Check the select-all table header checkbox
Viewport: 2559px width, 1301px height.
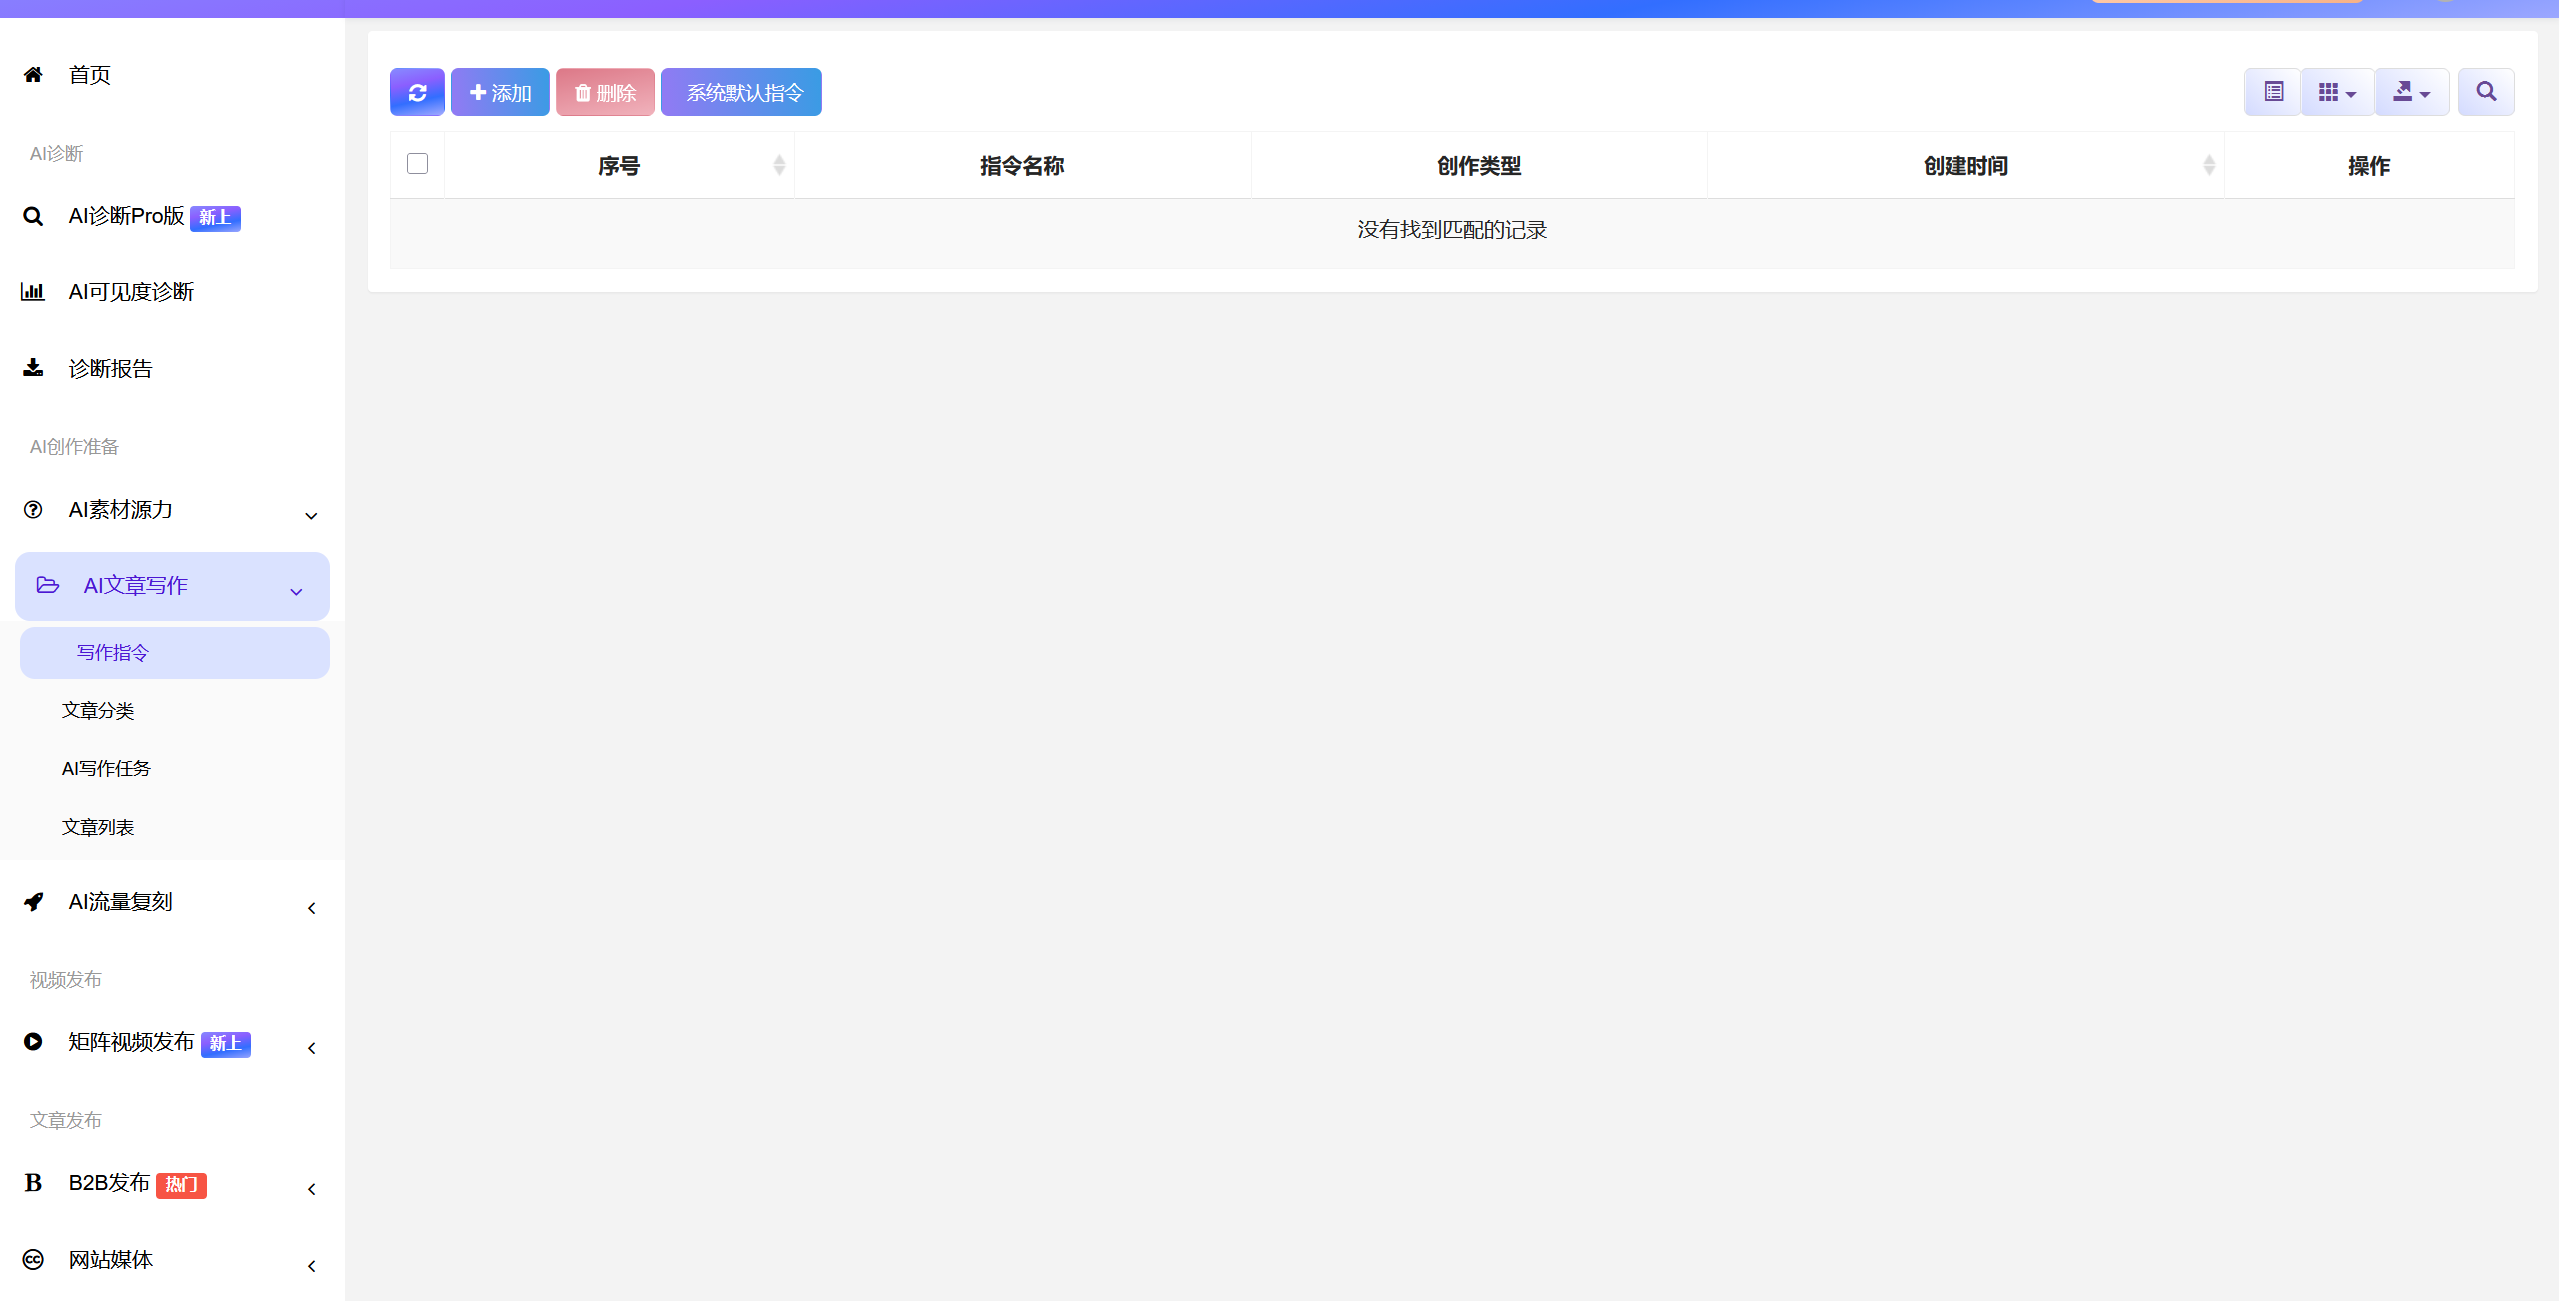coord(417,163)
